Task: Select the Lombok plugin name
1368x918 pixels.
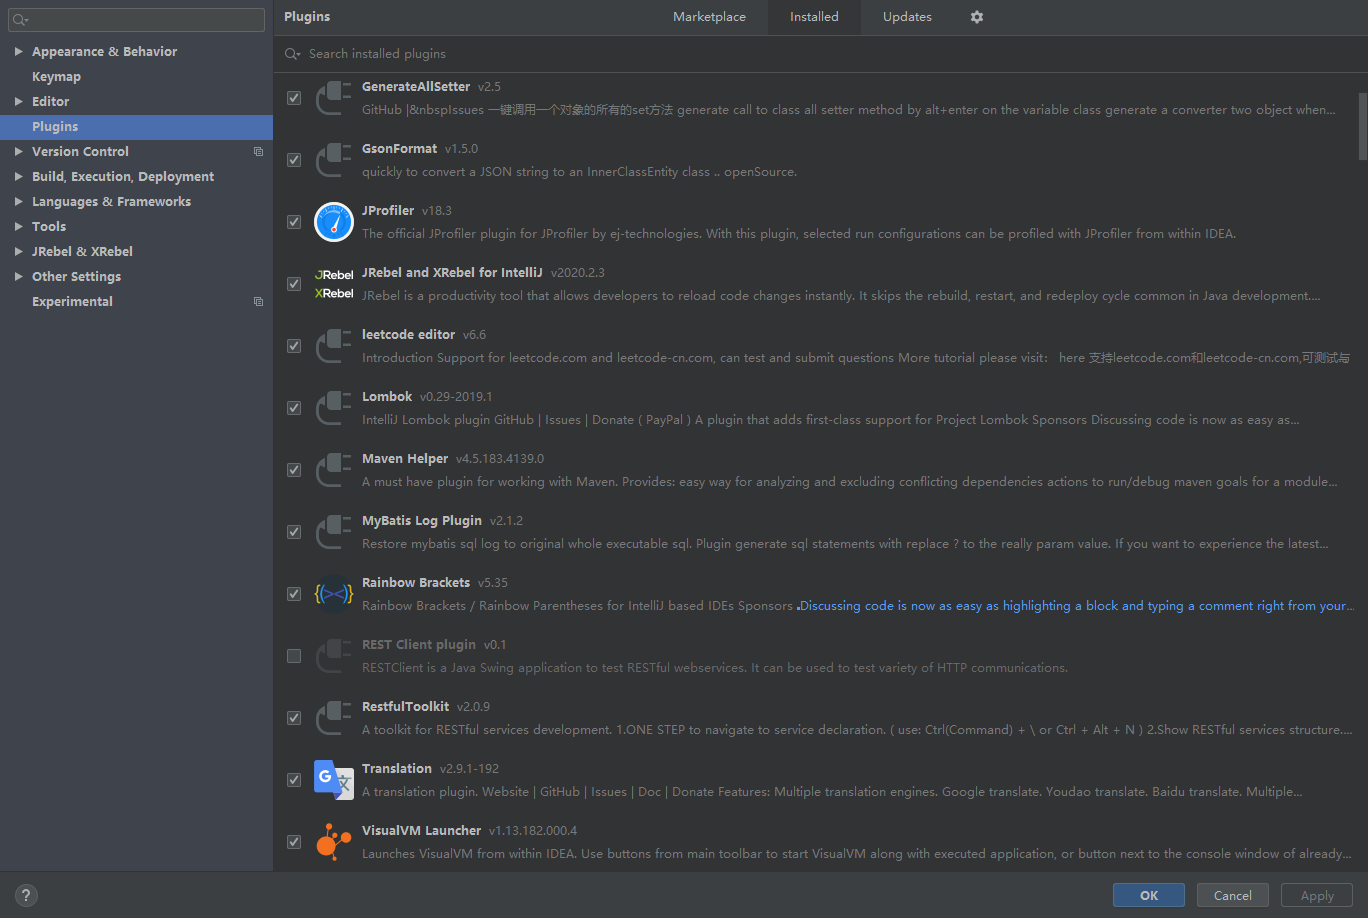Action: click(387, 397)
